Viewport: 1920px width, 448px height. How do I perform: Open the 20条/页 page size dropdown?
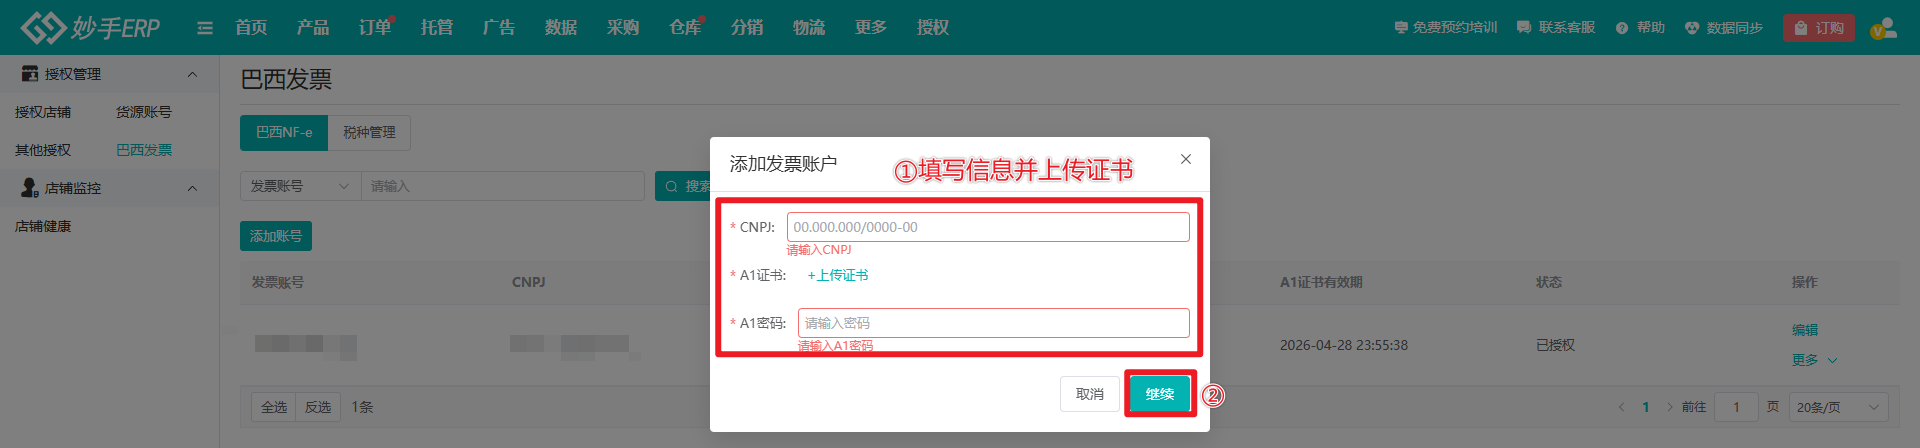coord(1838,407)
